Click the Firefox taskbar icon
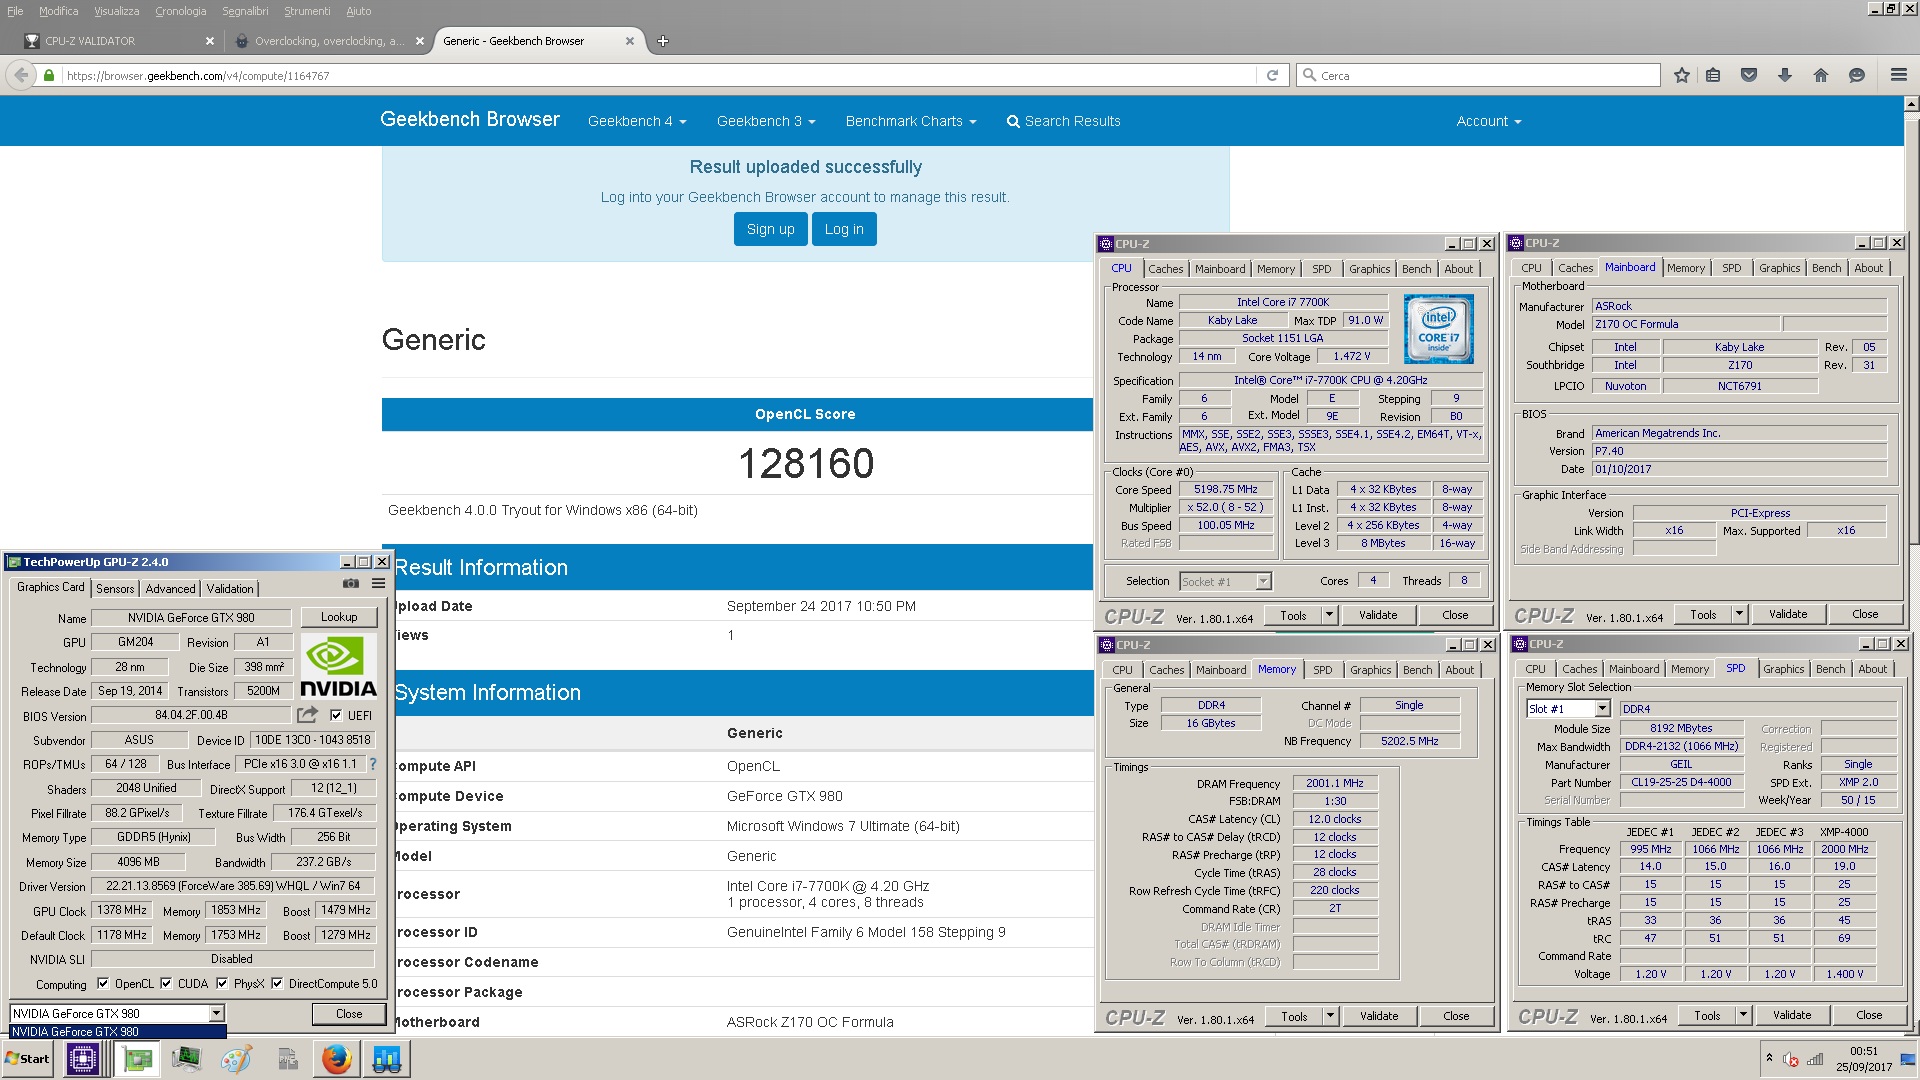This screenshot has width=1920, height=1080. pos(337,1059)
